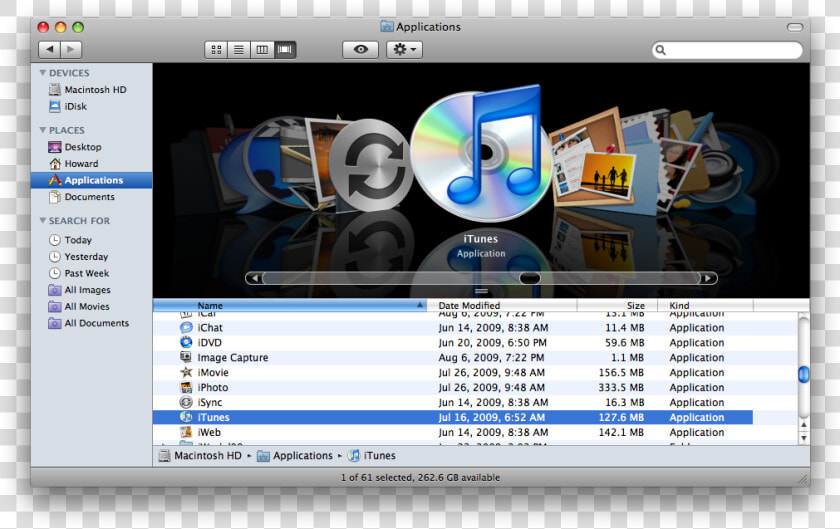Click the Cover Flow resize handle
Viewport: 840px width, 529px height.
click(x=481, y=292)
